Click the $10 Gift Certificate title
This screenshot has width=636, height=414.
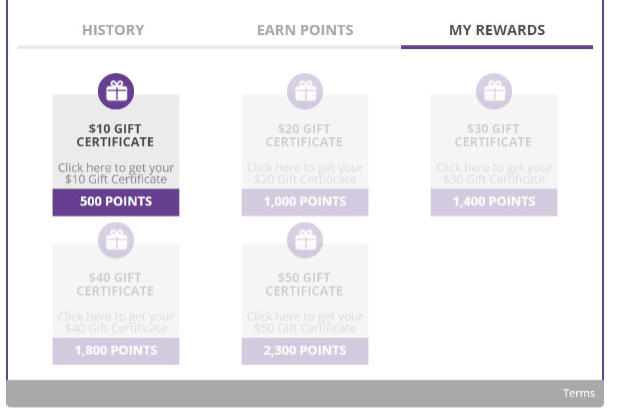(x=115, y=135)
